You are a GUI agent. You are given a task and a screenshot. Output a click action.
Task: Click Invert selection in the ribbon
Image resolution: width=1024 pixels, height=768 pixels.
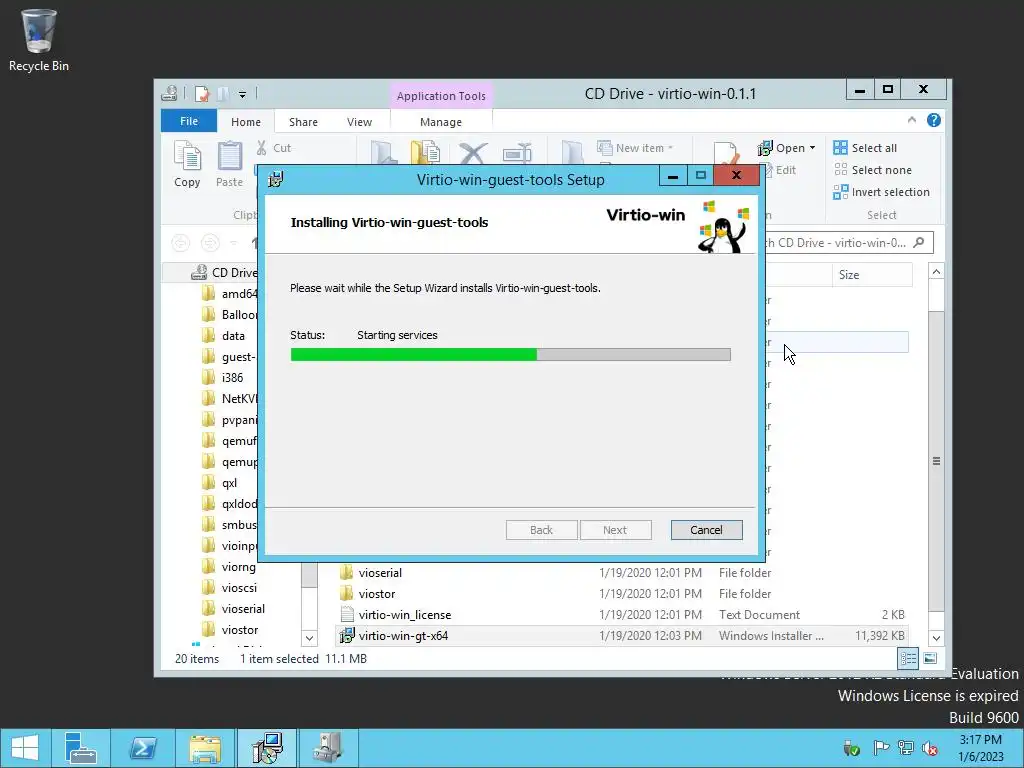point(882,192)
